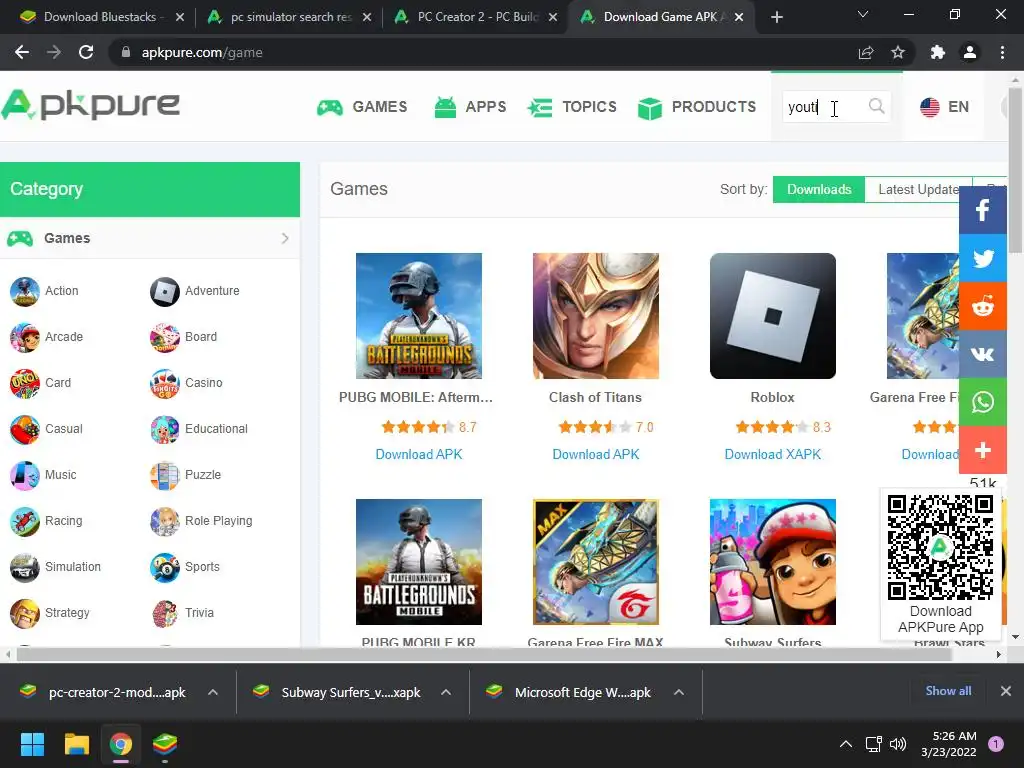Sort games by Latest Update
Viewport: 1024px width, 768px height.
(x=918, y=189)
